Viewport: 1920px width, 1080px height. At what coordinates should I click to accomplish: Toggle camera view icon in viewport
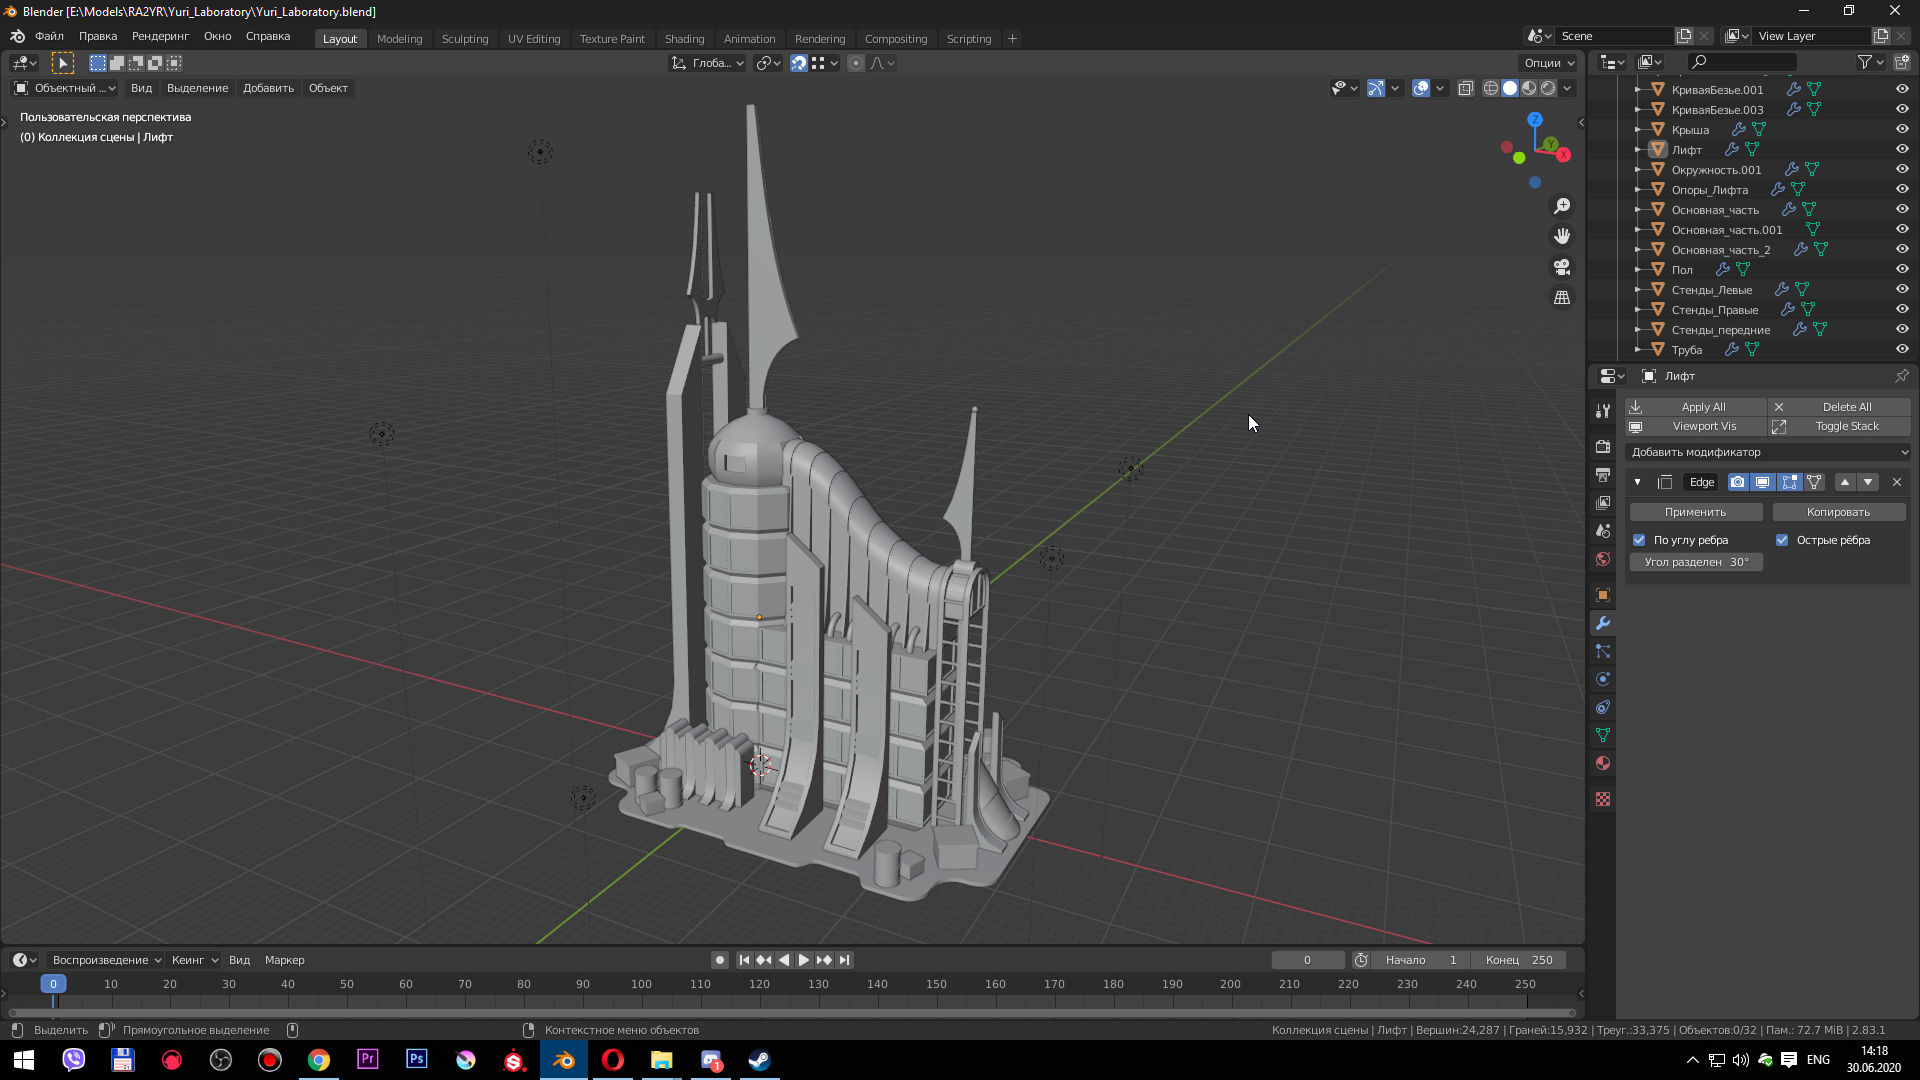(1562, 267)
